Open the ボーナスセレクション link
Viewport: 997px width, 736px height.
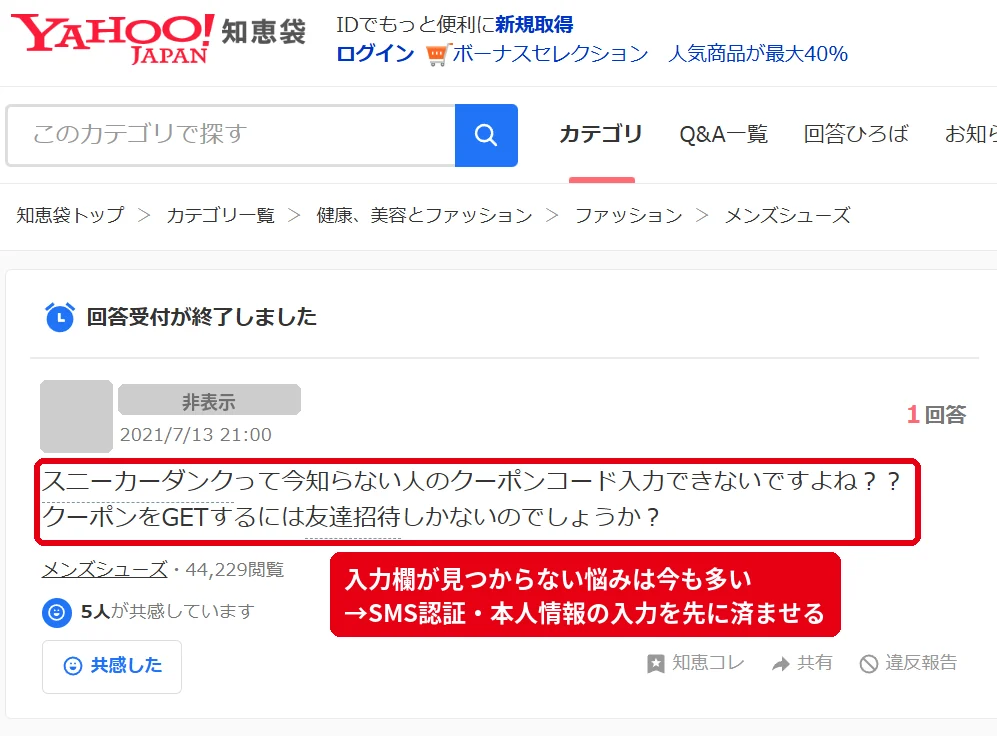(550, 54)
